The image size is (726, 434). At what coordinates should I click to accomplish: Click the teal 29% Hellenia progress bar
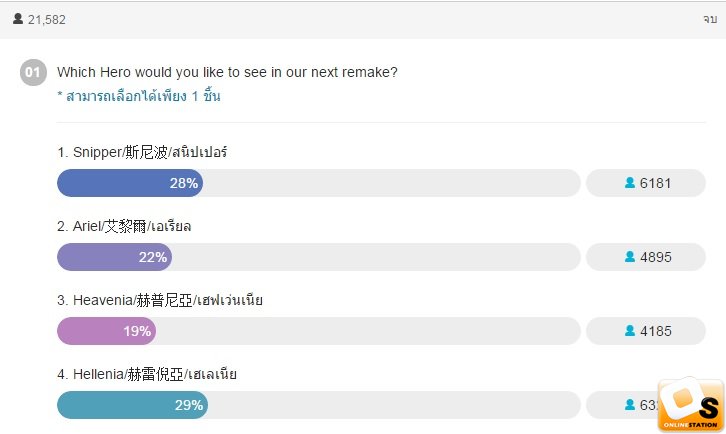click(x=132, y=405)
